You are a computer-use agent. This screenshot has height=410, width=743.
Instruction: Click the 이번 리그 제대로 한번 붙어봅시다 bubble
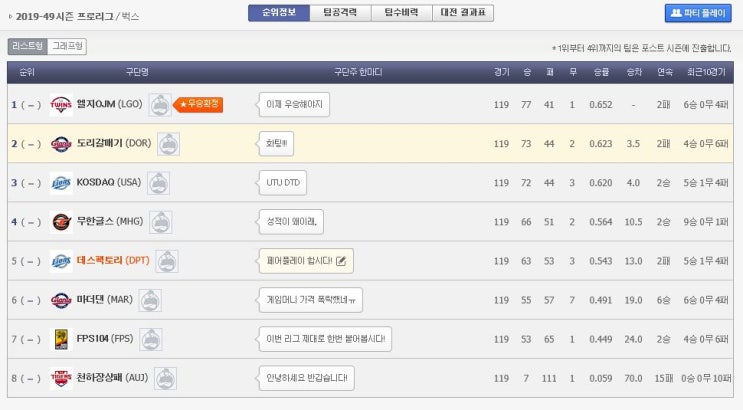325,339
